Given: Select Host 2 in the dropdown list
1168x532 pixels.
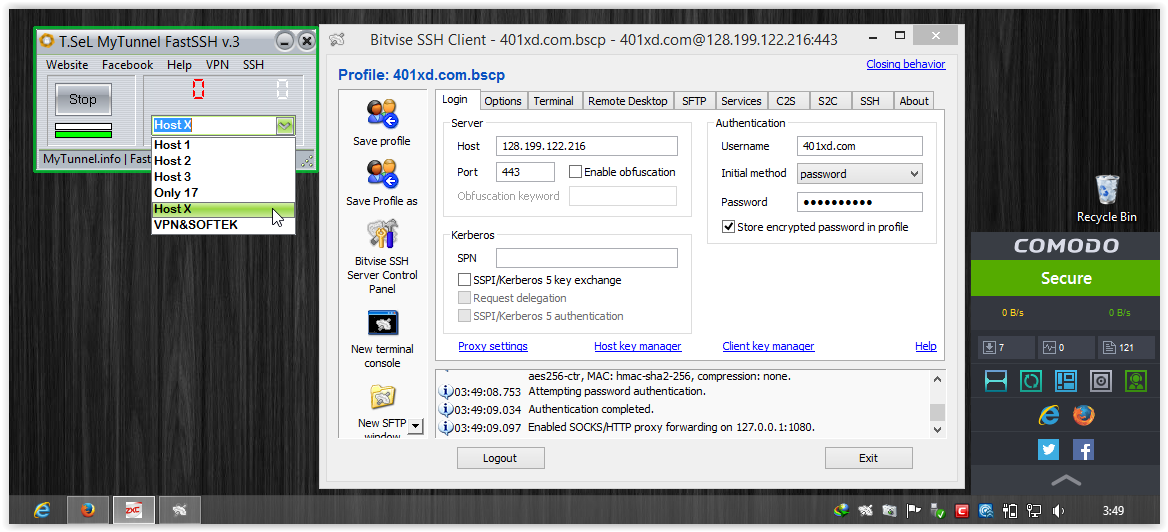Looking at the screenshot, I should click(223, 161).
